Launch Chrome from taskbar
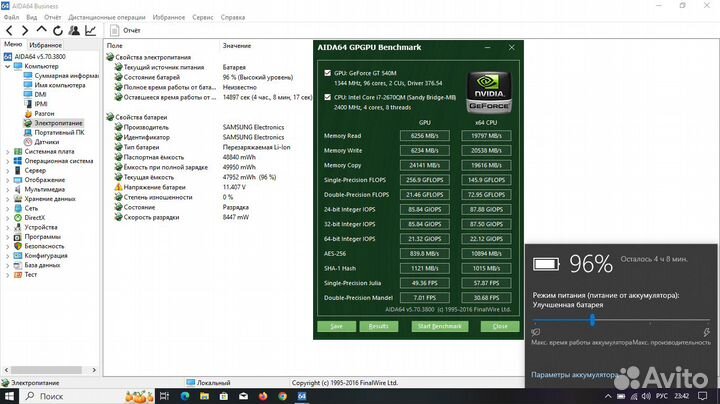This screenshot has width=720, height=404. point(282,396)
